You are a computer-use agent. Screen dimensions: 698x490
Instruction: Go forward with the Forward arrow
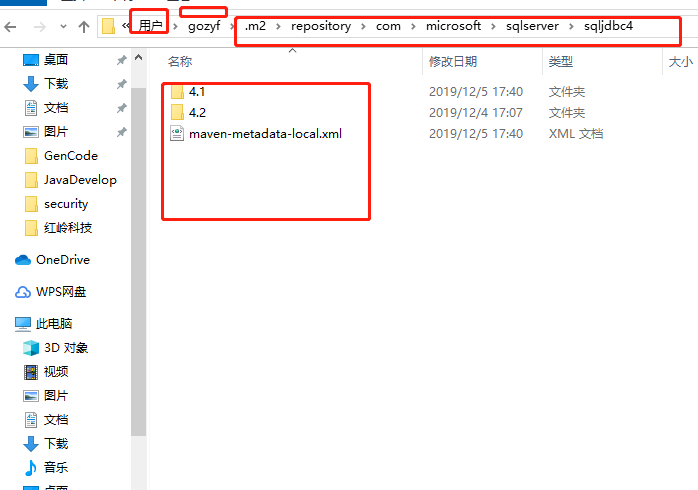click(x=40, y=27)
